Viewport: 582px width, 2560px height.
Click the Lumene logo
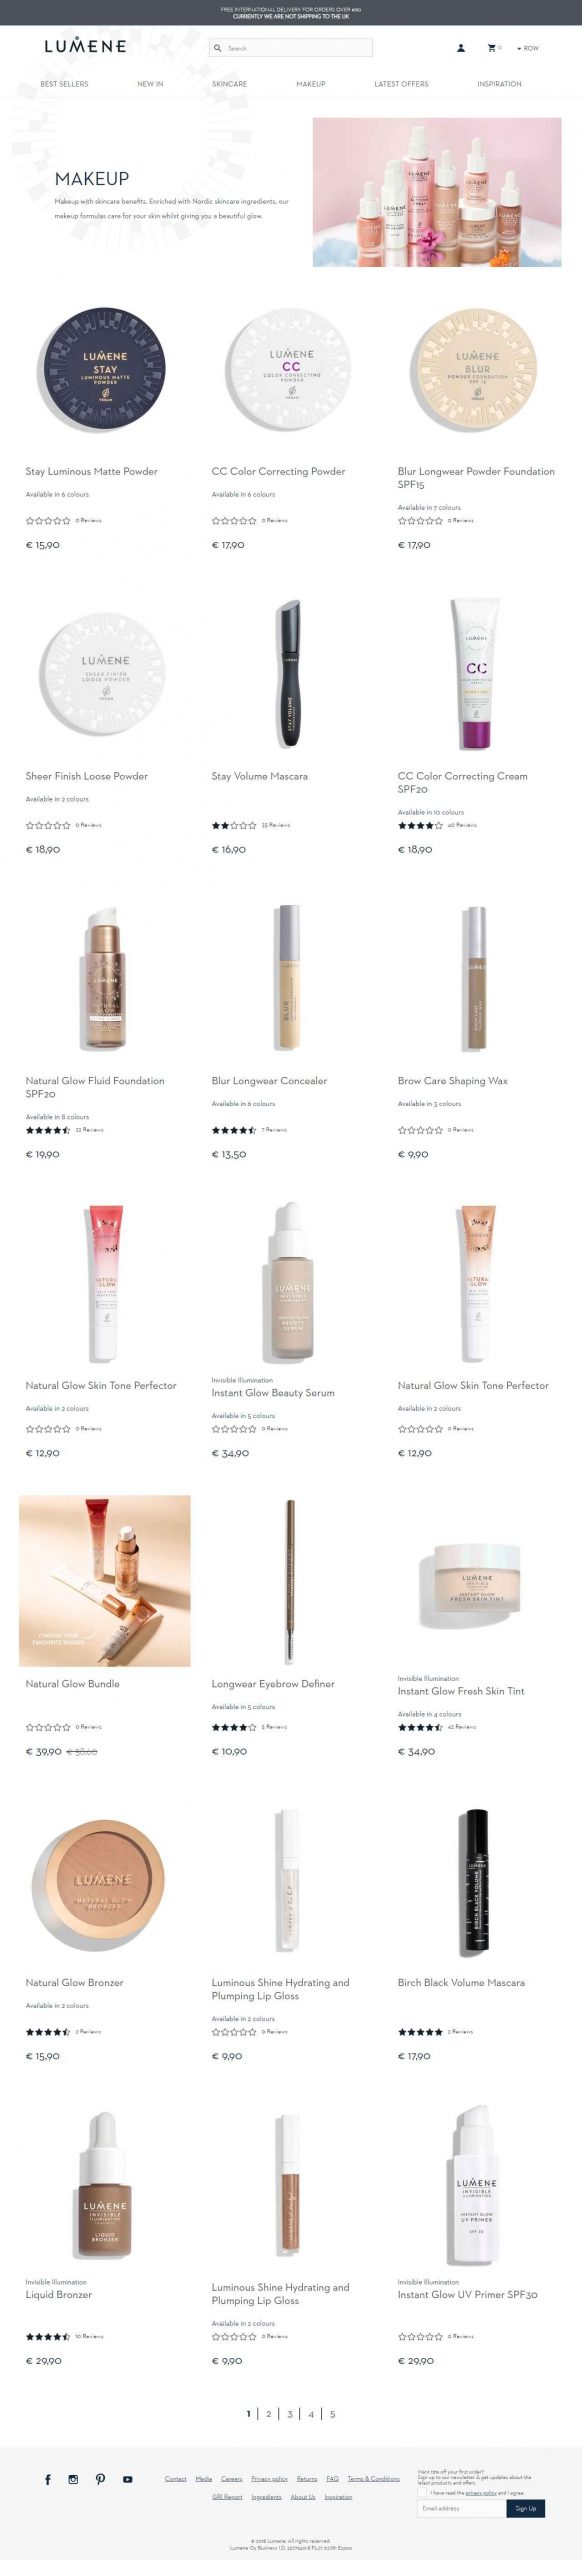[85, 46]
